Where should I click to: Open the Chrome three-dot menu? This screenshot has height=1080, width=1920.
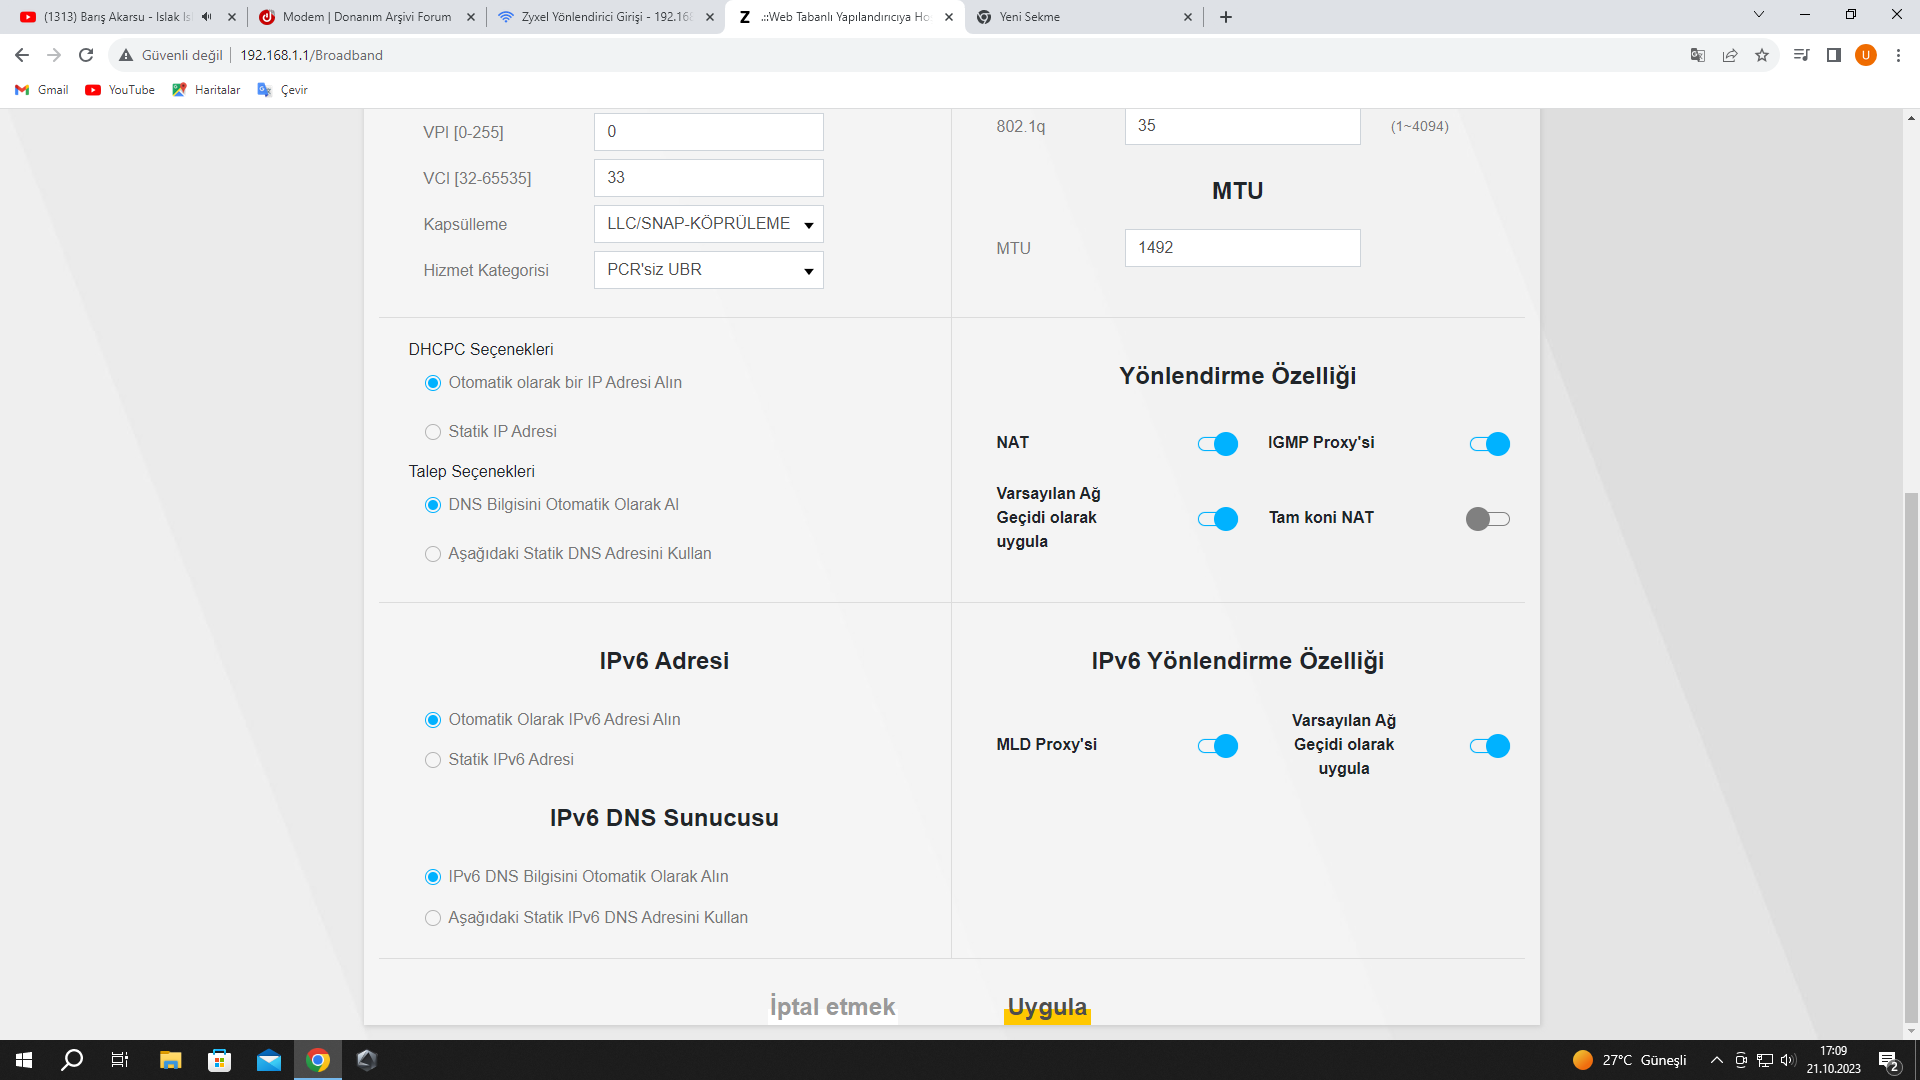1898,55
